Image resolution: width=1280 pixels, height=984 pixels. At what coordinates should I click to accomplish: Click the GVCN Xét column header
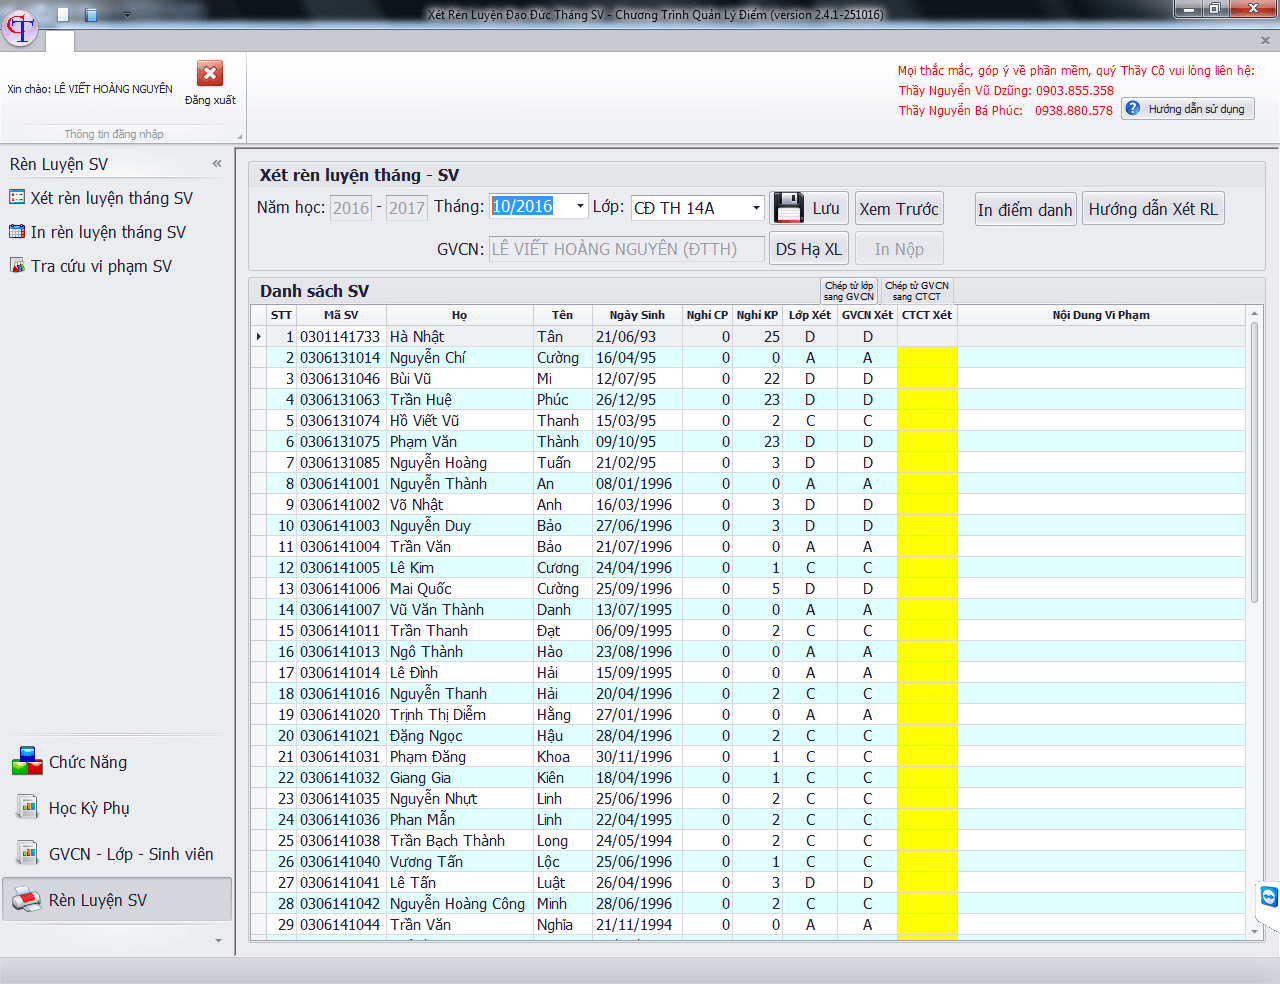point(867,315)
